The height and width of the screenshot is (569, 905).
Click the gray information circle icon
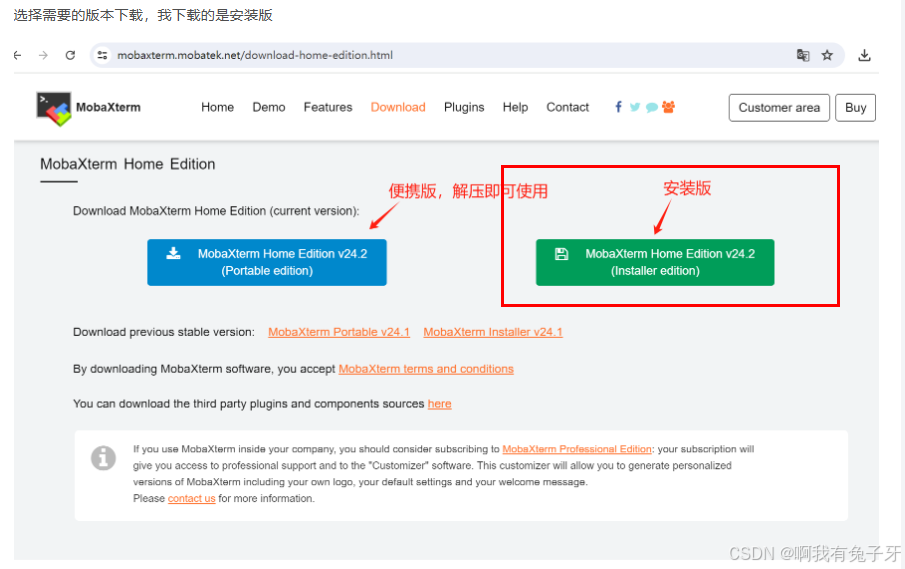pos(103,458)
